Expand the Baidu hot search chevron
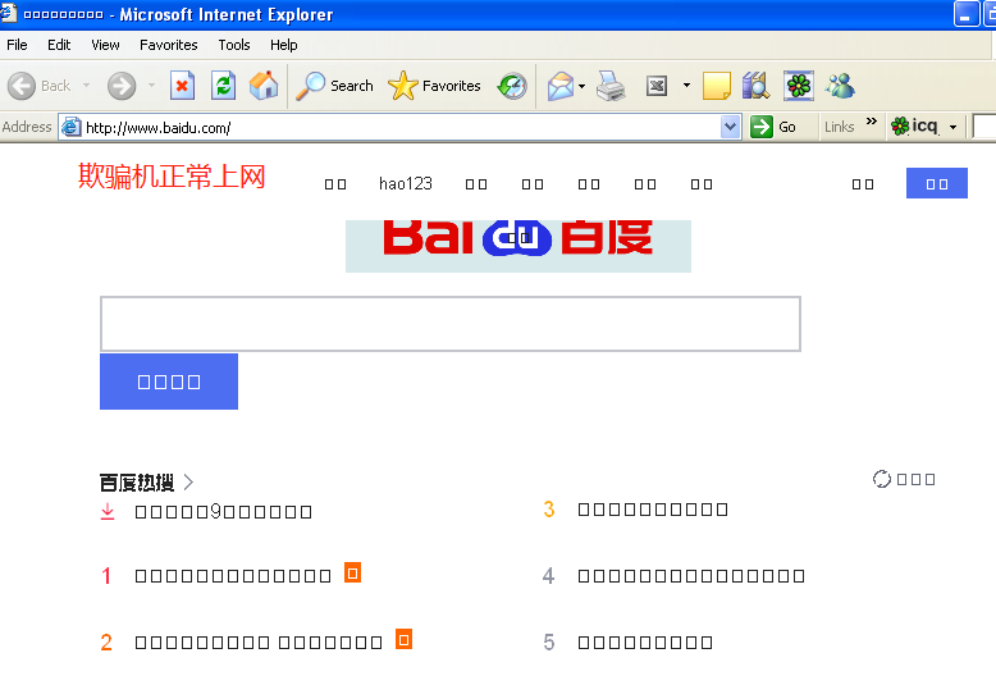The image size is (996, 676). pos(188,482)
